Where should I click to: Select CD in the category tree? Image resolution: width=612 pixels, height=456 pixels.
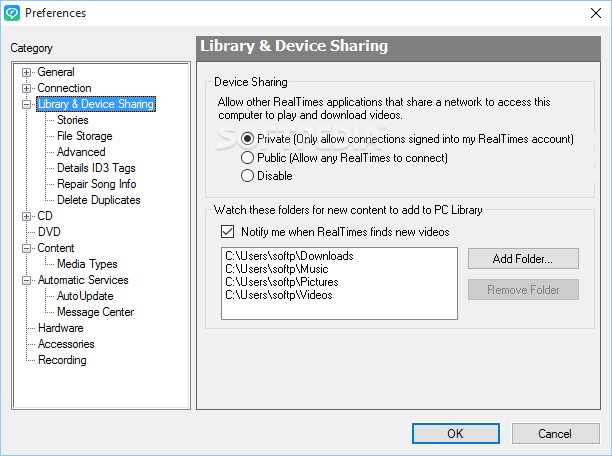tap(45, 216)
